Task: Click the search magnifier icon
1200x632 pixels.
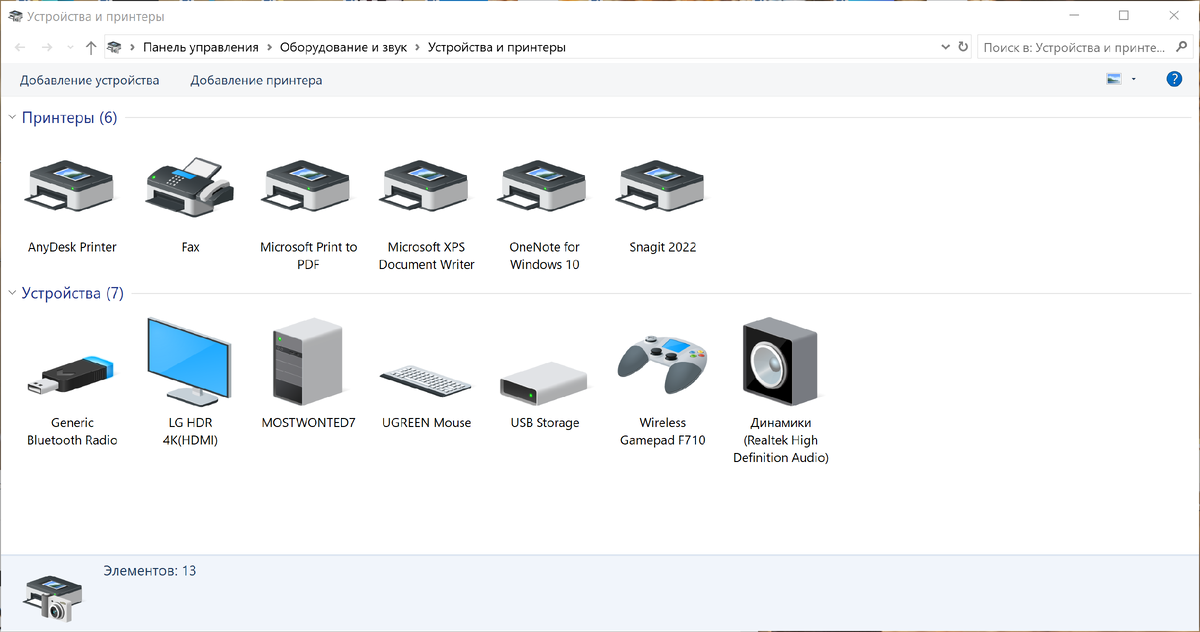Action: click(1182, 47)
